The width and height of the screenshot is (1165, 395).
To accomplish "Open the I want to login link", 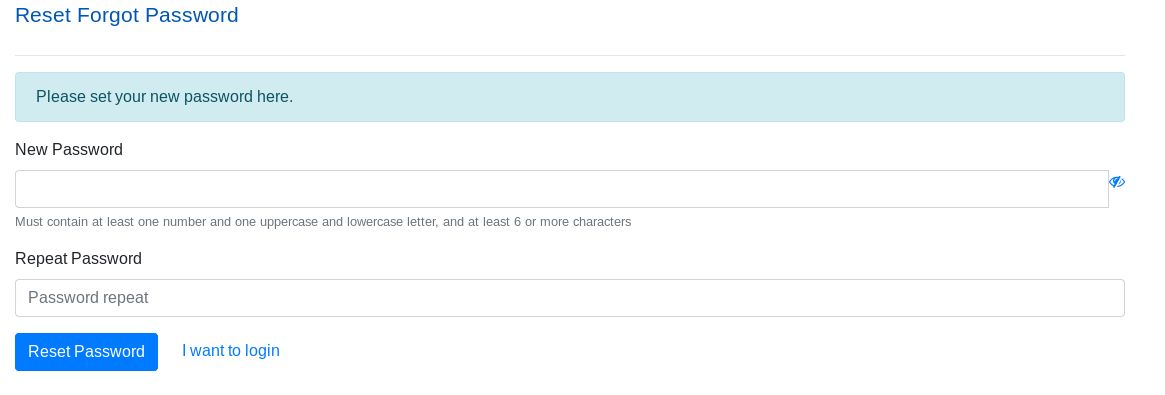I will pyautogui.click(x=230, y=350).
